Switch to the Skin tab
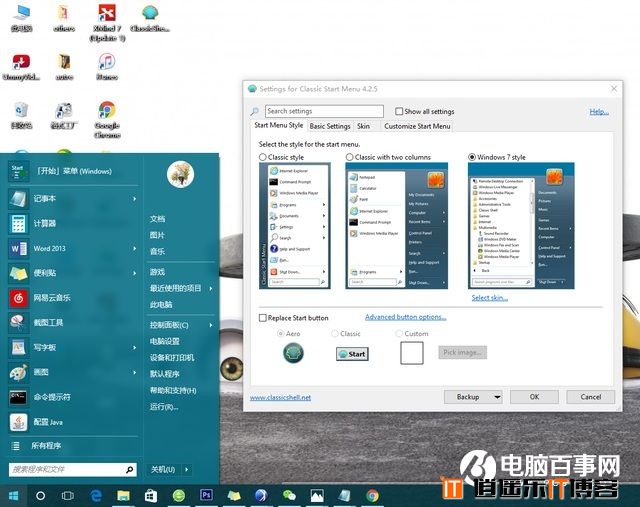640x507 pixels. point(363,126)
